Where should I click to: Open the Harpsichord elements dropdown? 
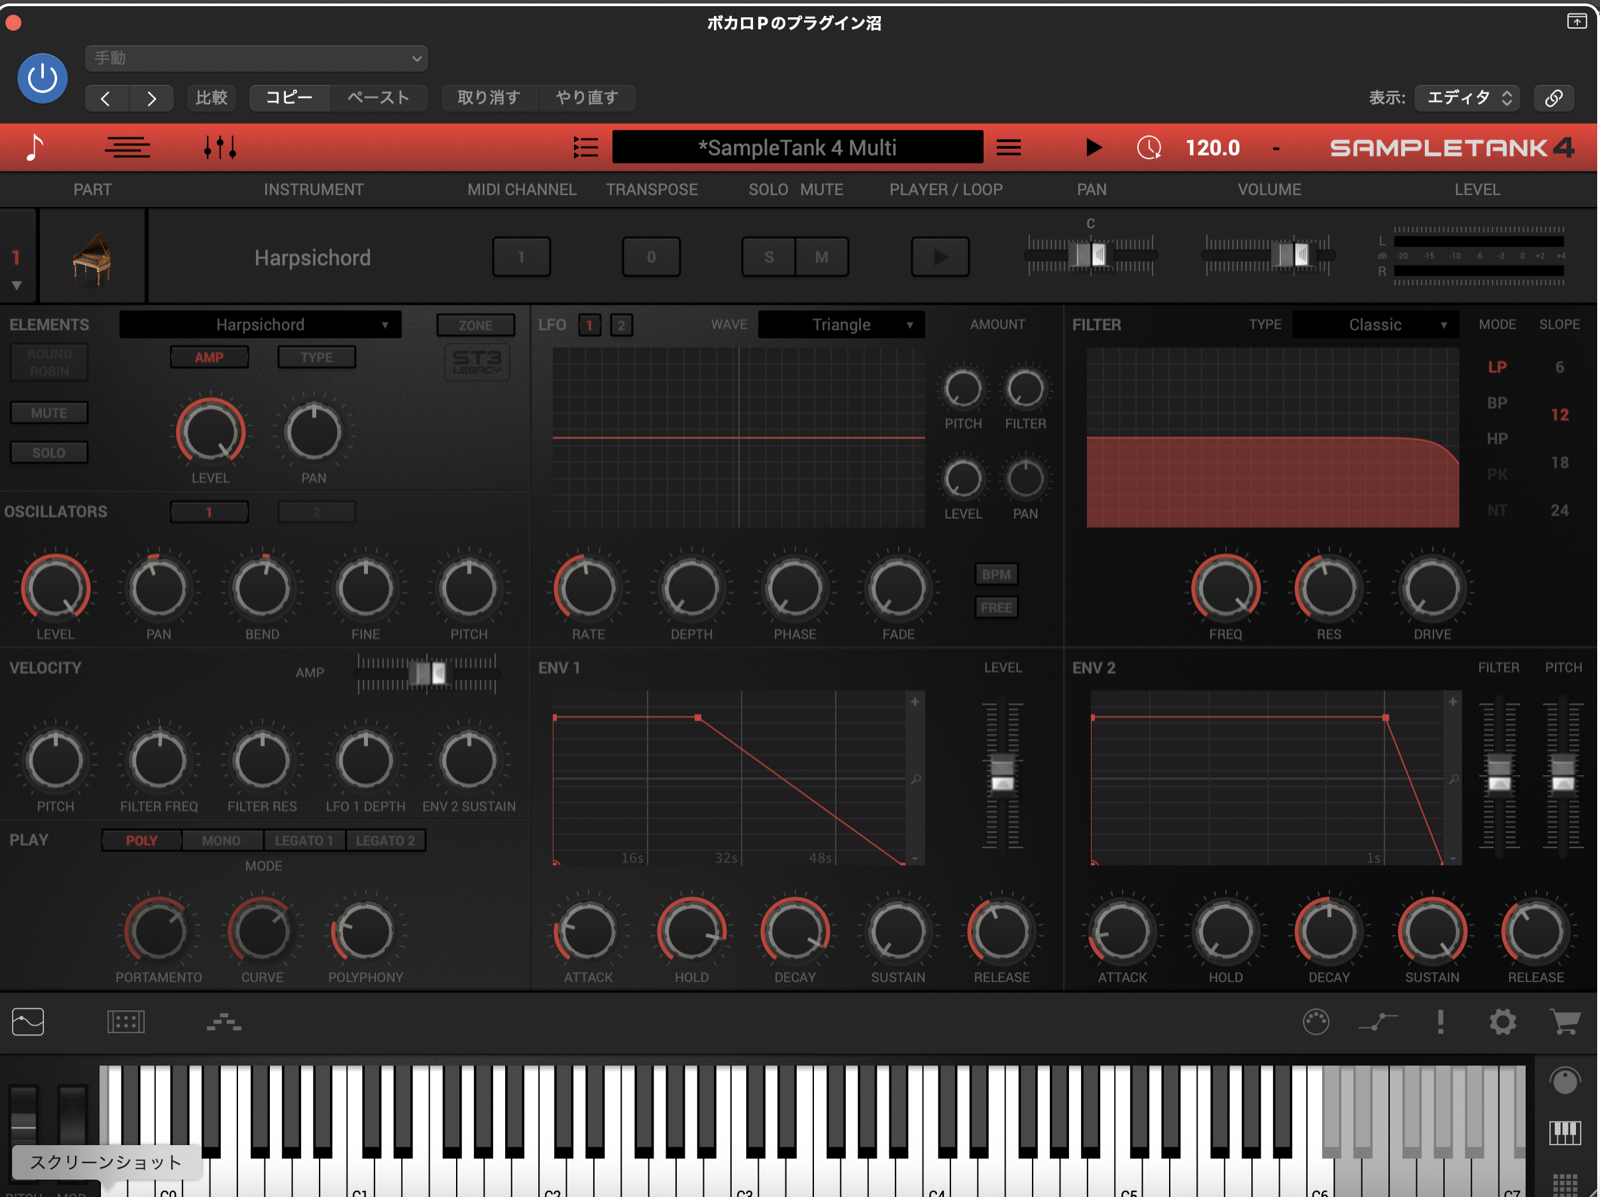[x=260, y=325]
